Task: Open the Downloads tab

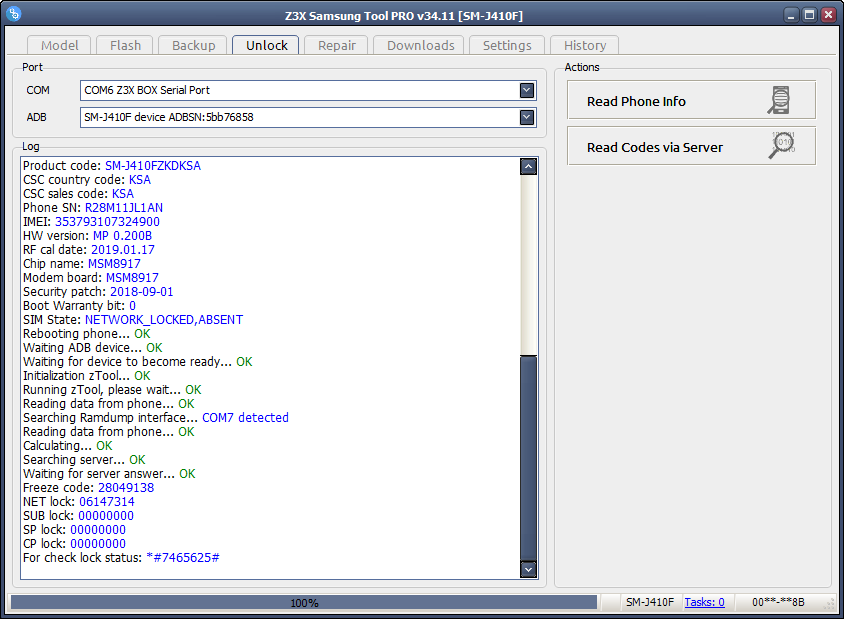Action: (x=420, y=45)
